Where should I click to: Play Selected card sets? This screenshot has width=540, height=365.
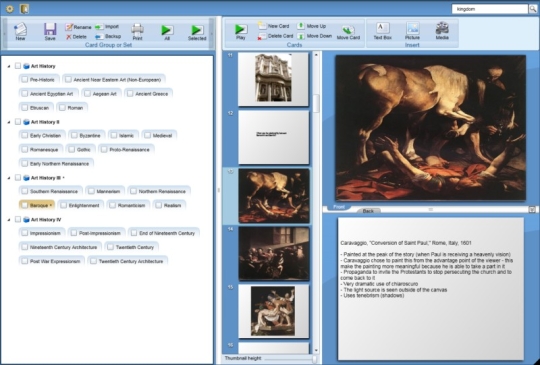(x=197, y=32)
